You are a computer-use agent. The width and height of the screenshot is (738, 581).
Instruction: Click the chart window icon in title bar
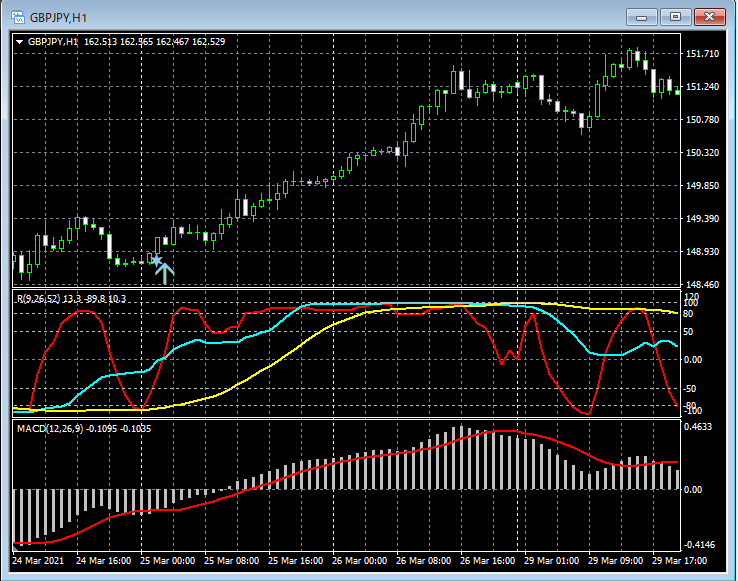(x=17, y=17)
